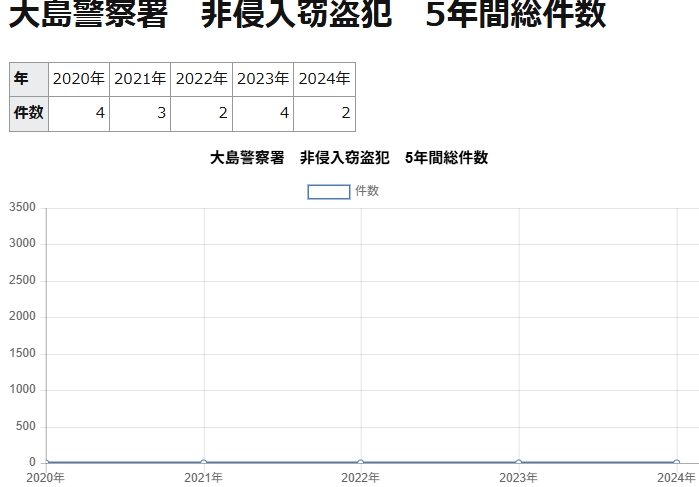
Task: Click the 2022年 x-axis label
Action: pyautogui.click(x=361, y=478)
